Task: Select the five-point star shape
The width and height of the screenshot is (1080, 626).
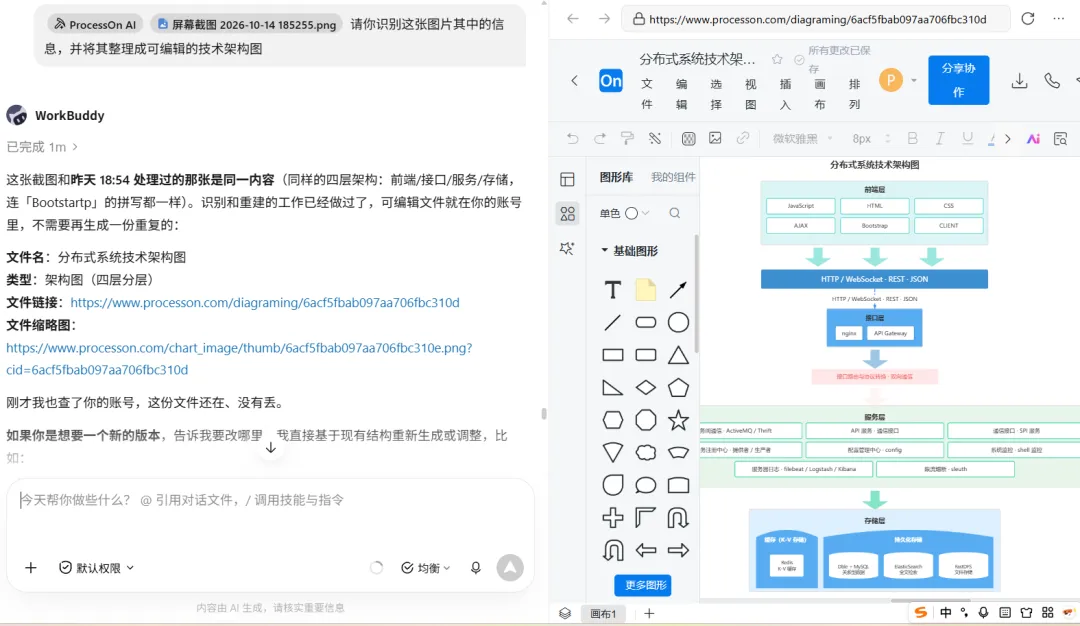Action: [x=678, y=420]
